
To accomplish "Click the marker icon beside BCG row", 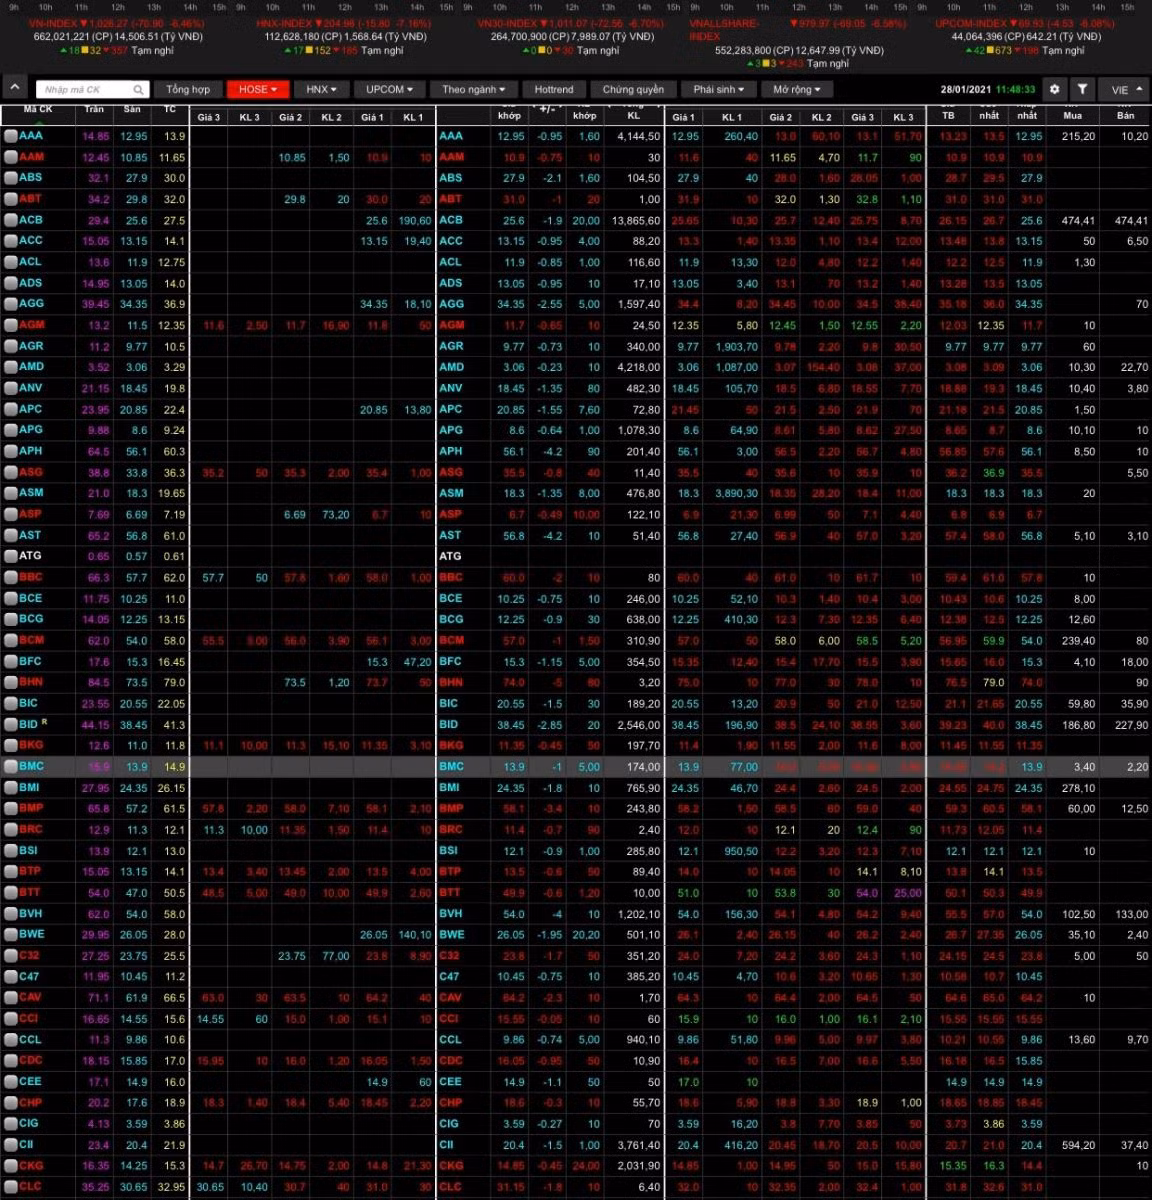I will click(10, 619).
